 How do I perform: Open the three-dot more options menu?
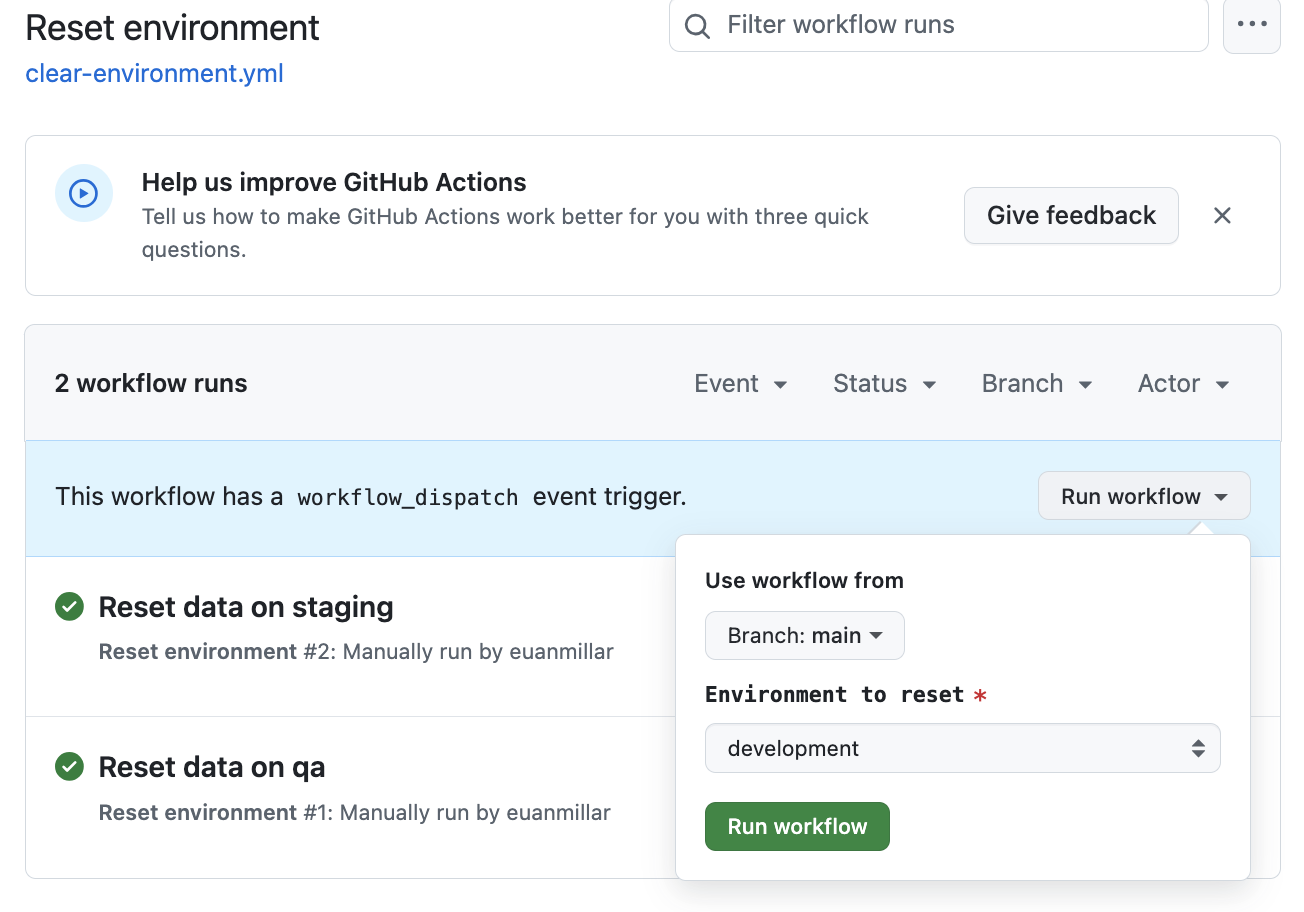pos(1251,25)
